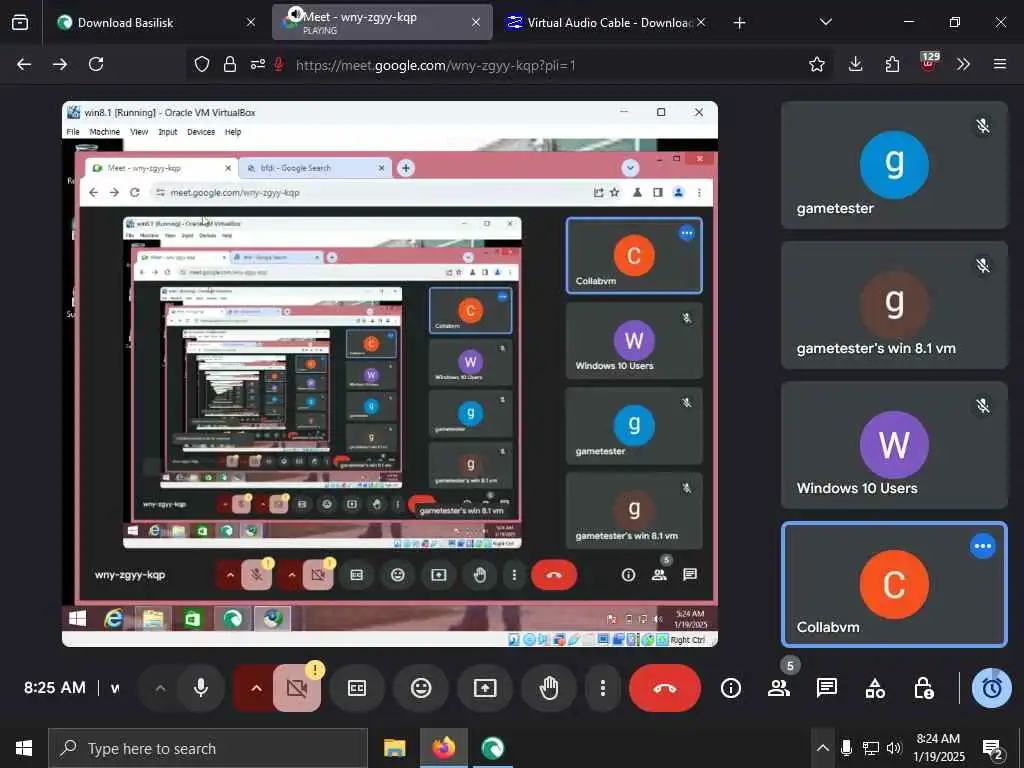The height and width of the screenshot is (768, 1024).
Task: Click the Present now screen share icon
Action: point(485,688)
